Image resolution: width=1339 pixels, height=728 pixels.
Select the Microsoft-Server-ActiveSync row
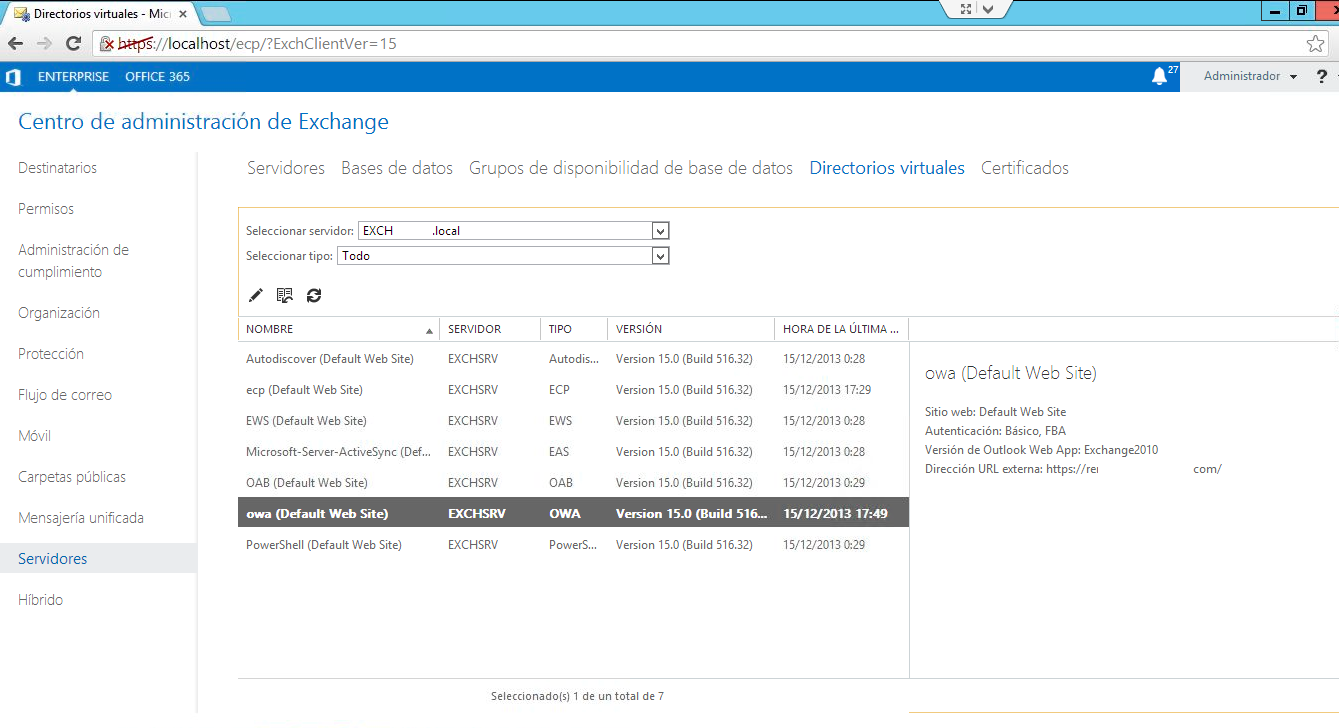point(573,451)
